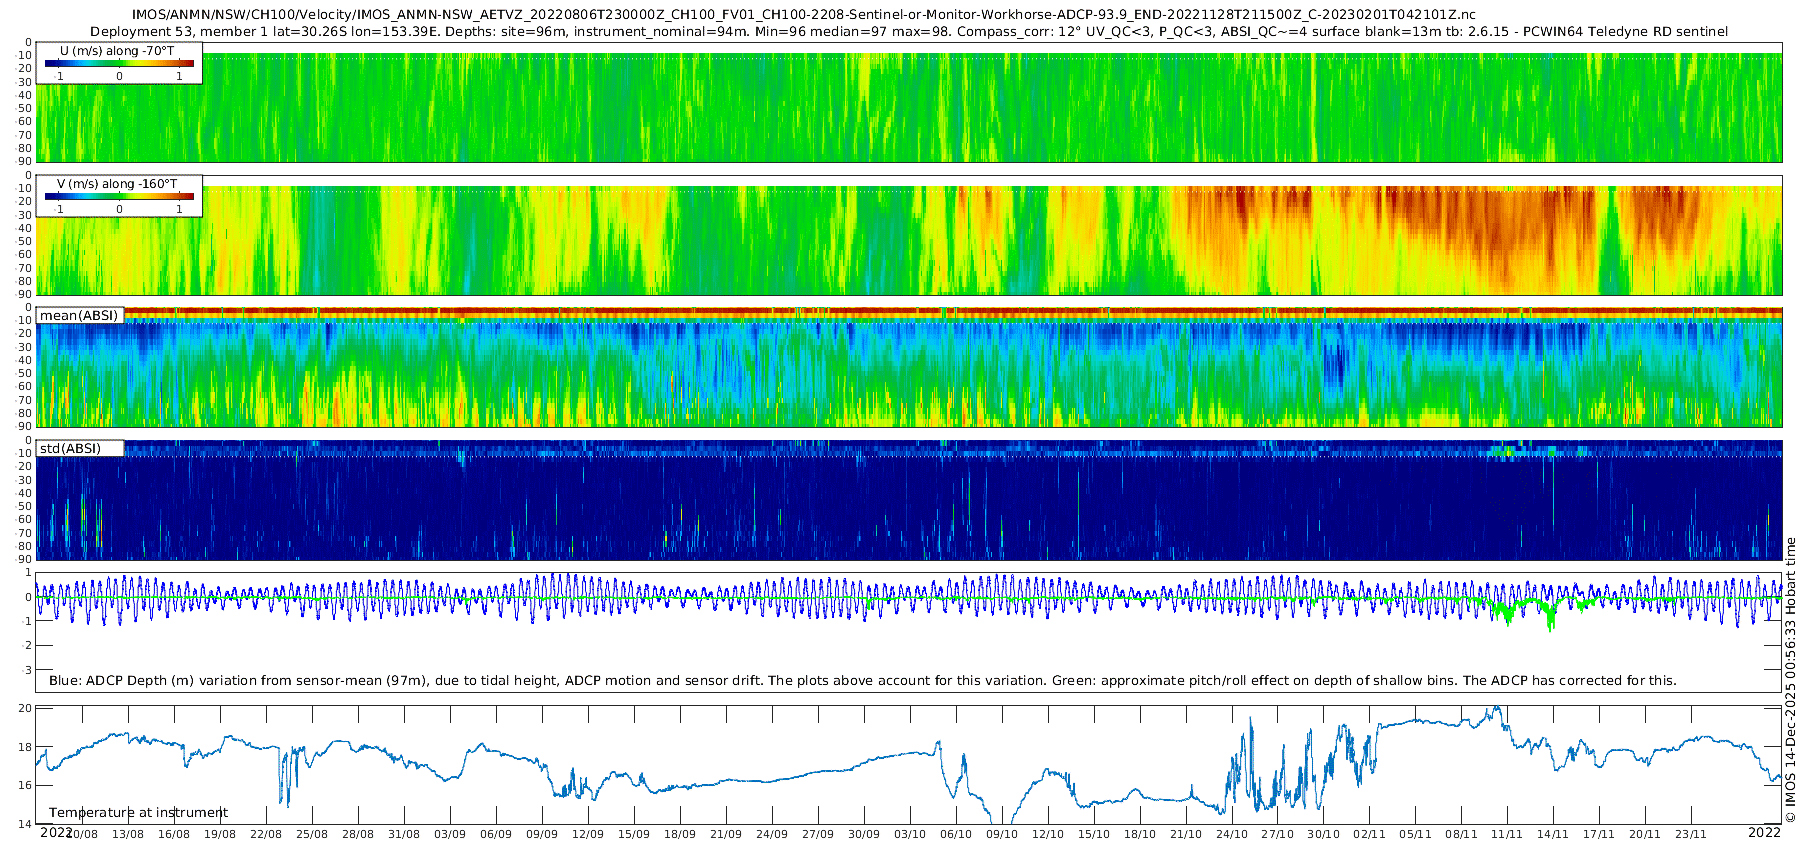The image size is (1800, 850).
Task: Click the 12/10 date tick label
Action: click(x=1048, y=834)
